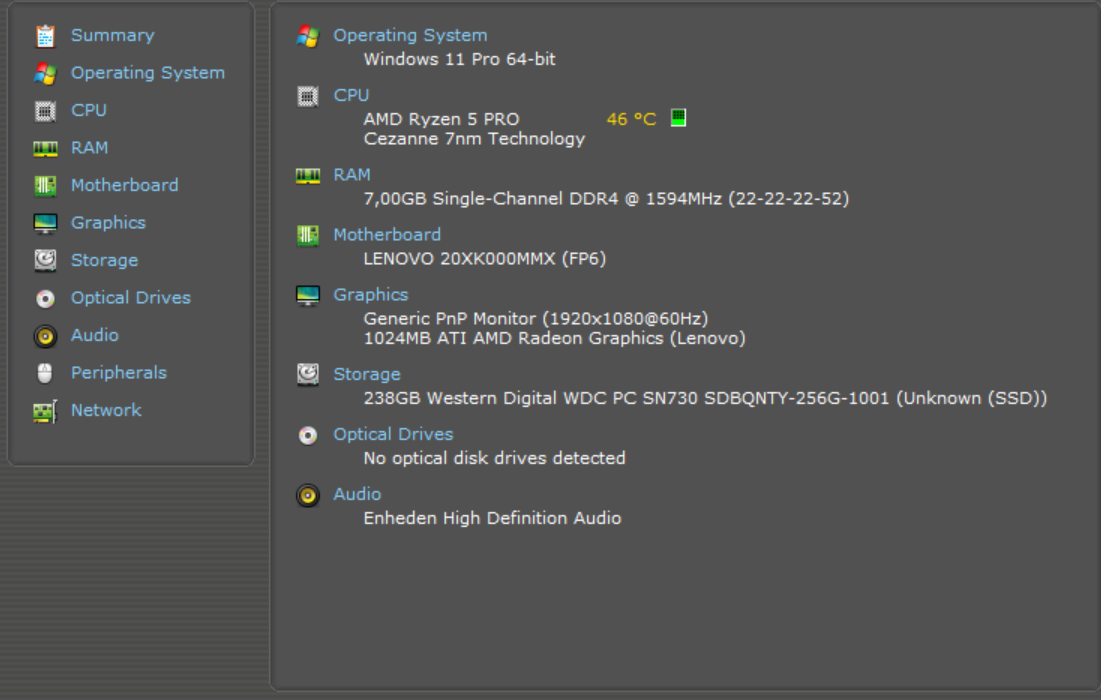
Task: Open the Graphics heading link in summary panel
Action: 371,295
